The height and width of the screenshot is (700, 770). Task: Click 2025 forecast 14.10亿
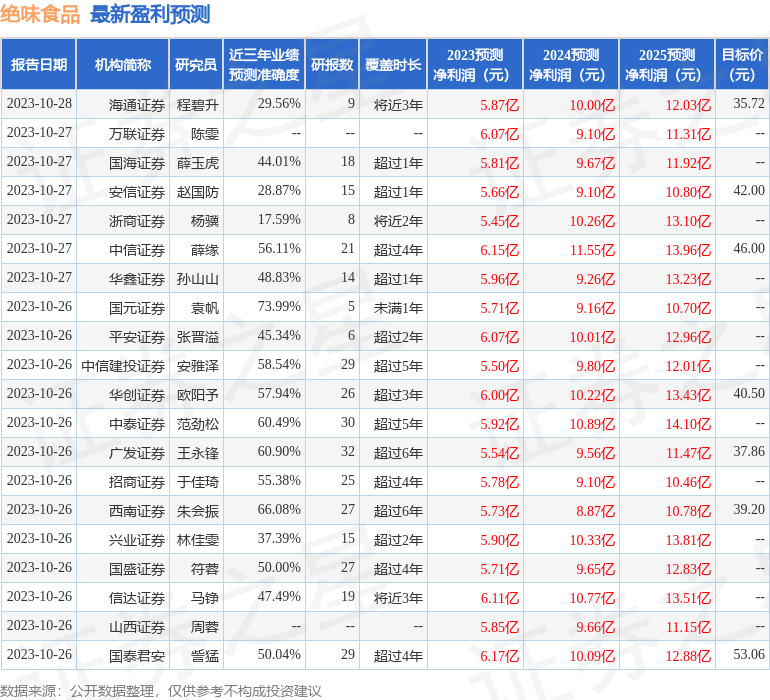688,424
